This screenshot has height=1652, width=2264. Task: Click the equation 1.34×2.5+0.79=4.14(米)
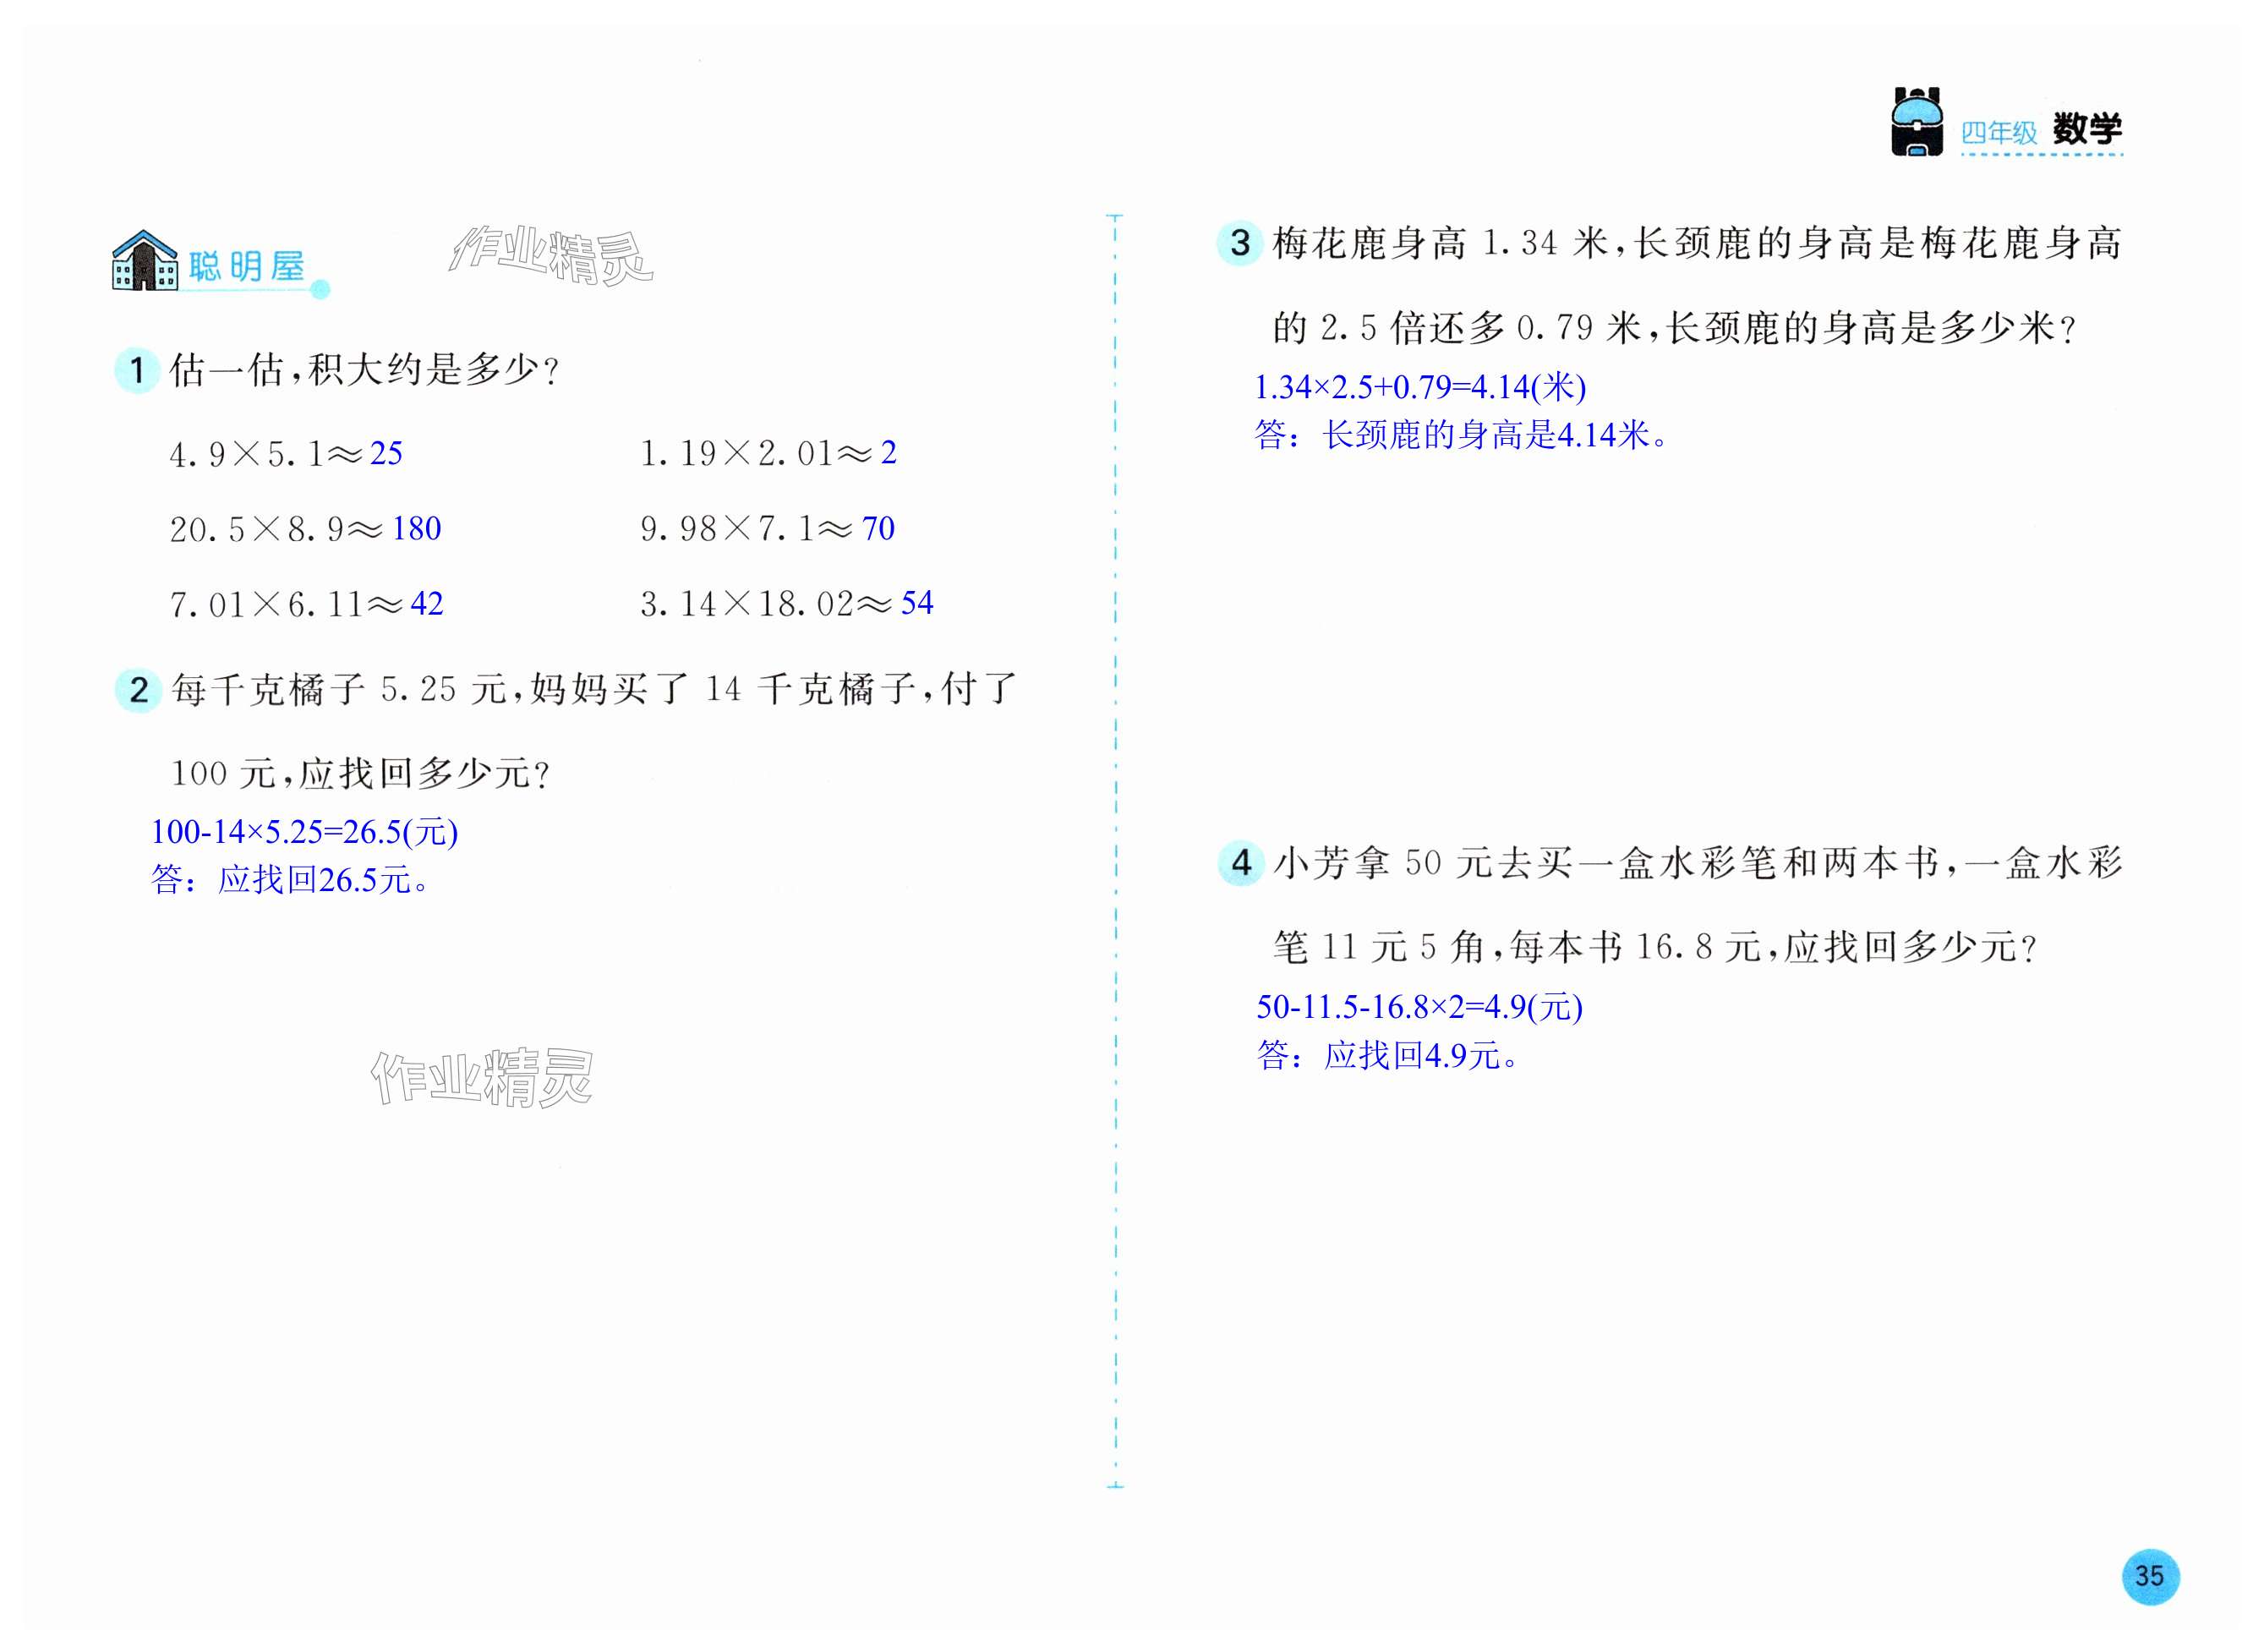(x=1420, y=387)
